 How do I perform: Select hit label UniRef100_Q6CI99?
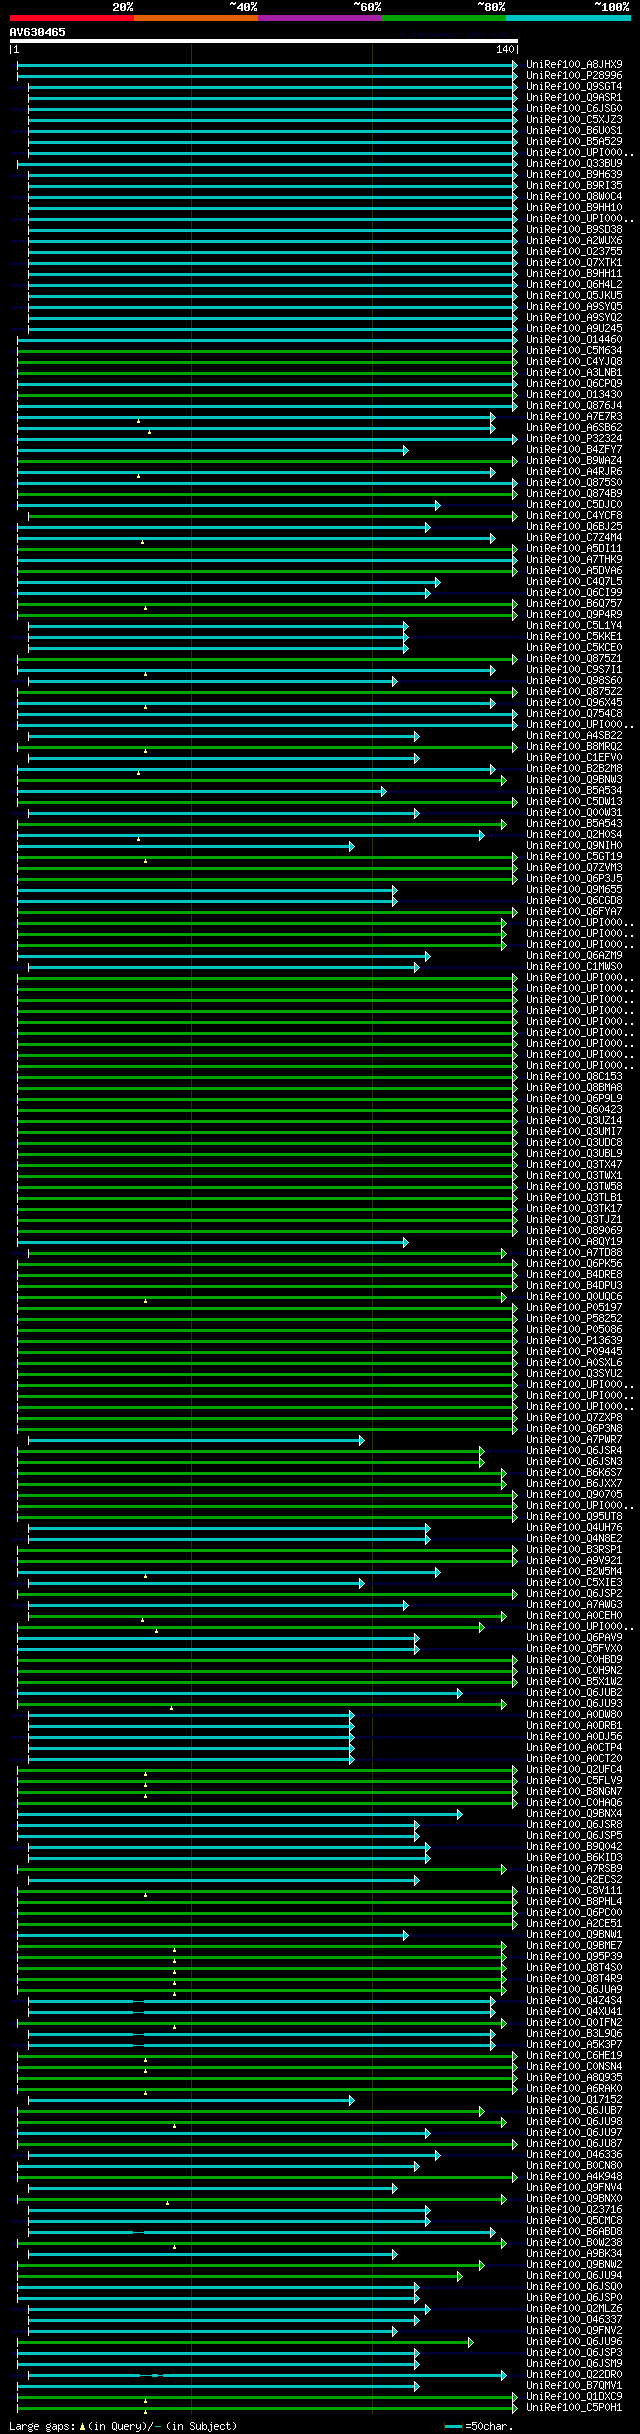(574, 592)
